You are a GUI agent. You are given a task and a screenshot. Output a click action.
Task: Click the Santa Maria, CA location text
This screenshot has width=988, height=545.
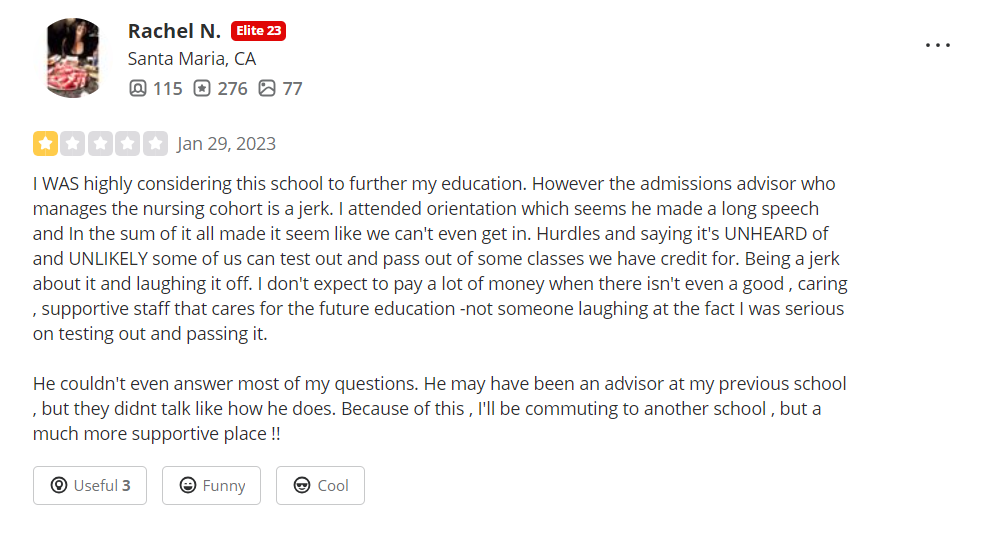tap(192, 59)
